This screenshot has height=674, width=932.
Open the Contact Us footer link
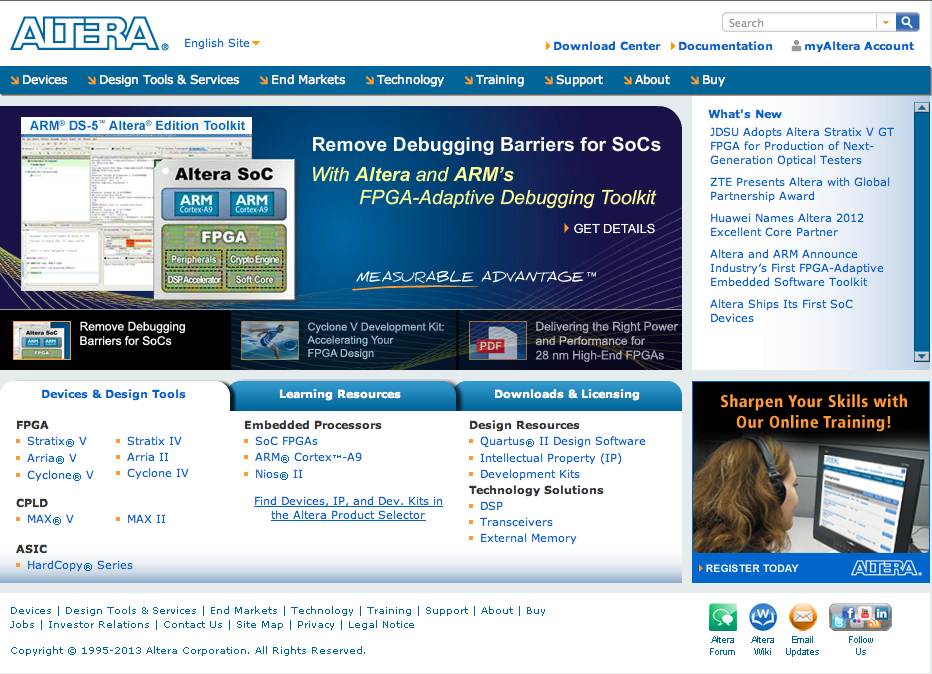[x=193, y=625]
